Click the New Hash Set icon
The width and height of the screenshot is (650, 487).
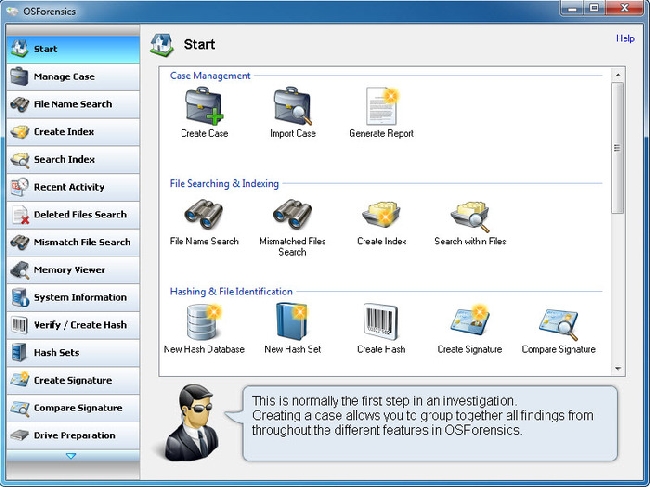292,322
